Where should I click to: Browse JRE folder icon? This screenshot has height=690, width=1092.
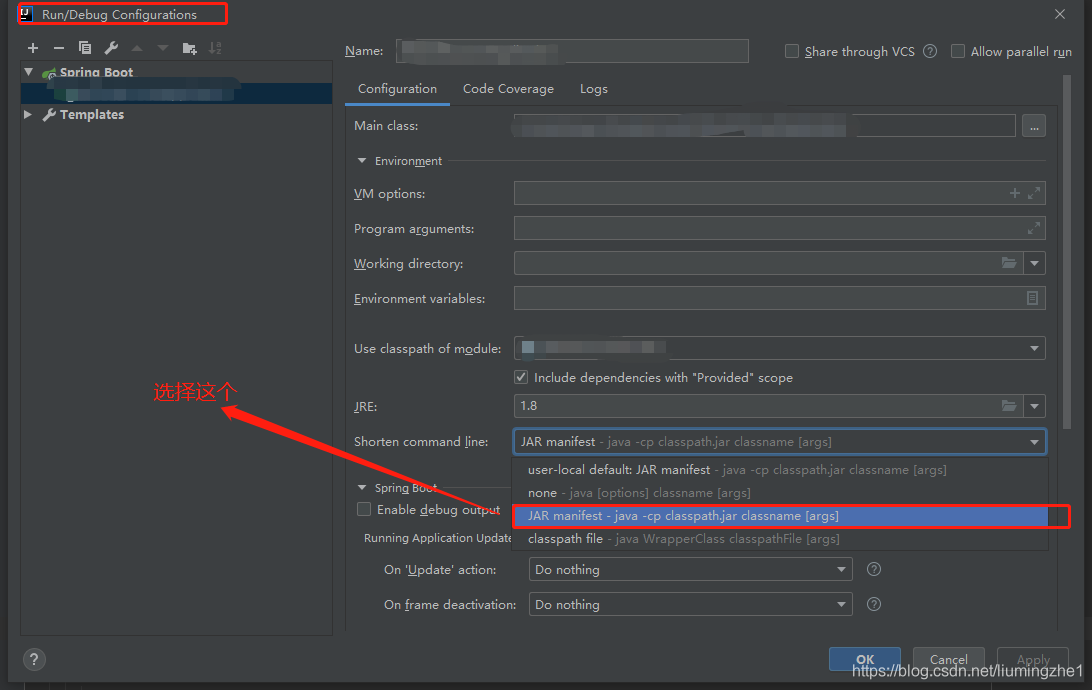[1009, 406]
